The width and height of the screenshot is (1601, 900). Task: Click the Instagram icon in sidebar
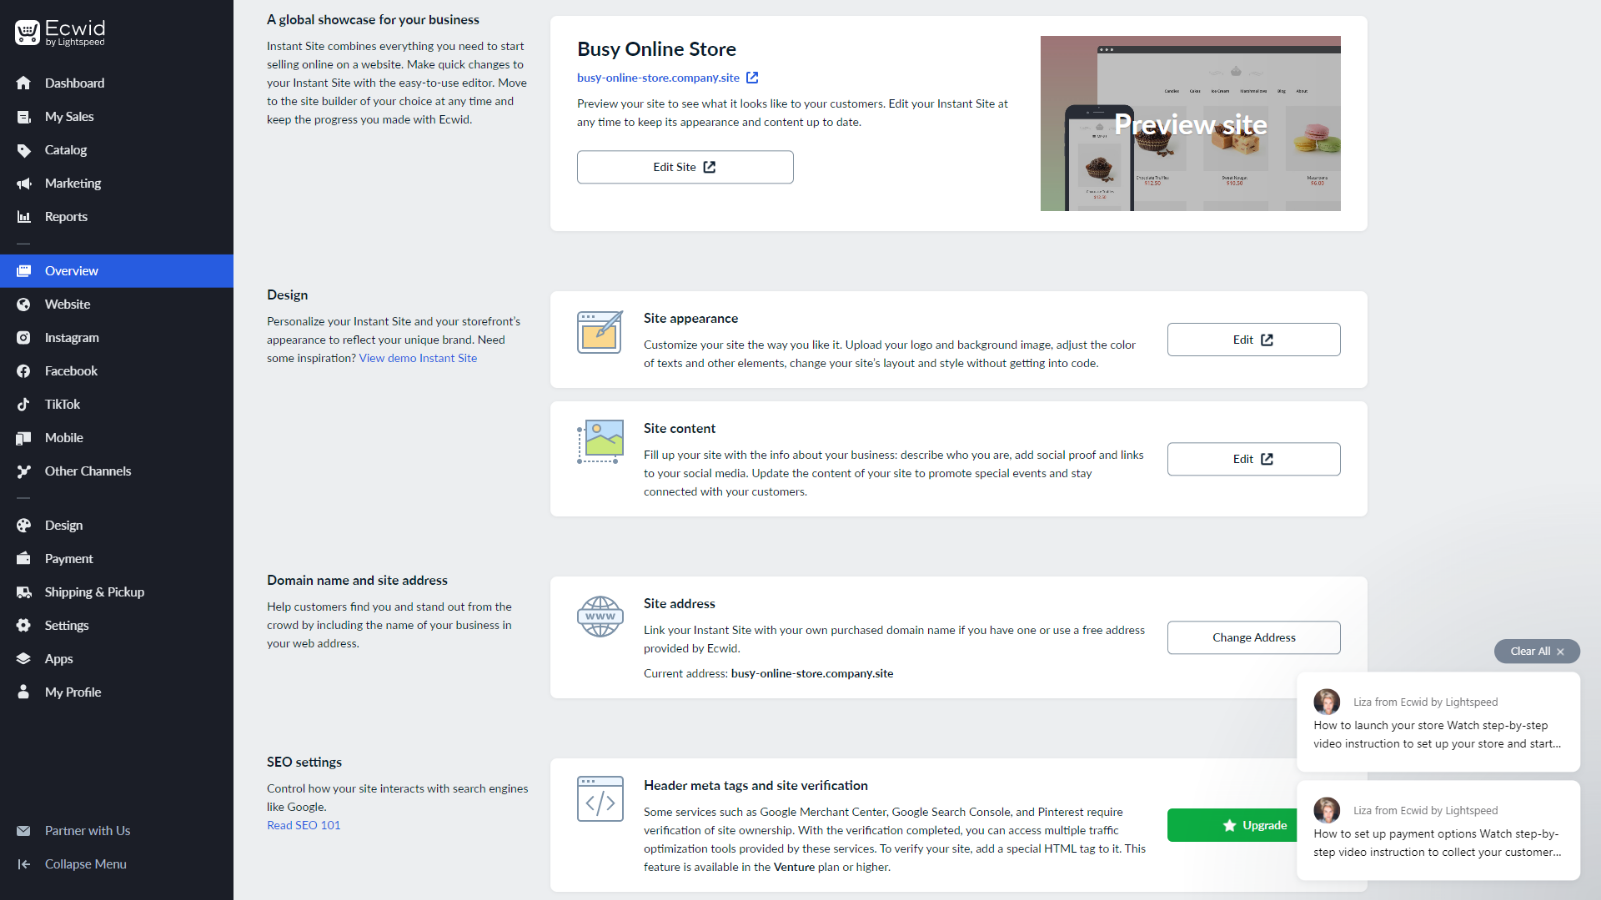tap(24, 338)
